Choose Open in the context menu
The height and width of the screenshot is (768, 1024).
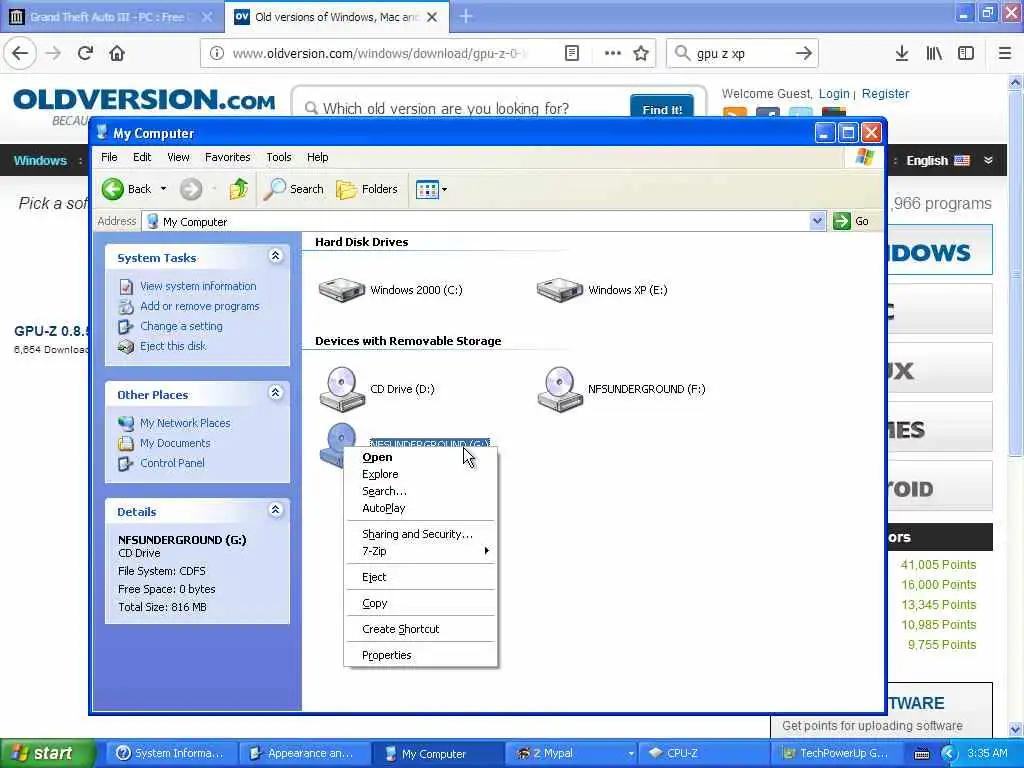[421, 457]
